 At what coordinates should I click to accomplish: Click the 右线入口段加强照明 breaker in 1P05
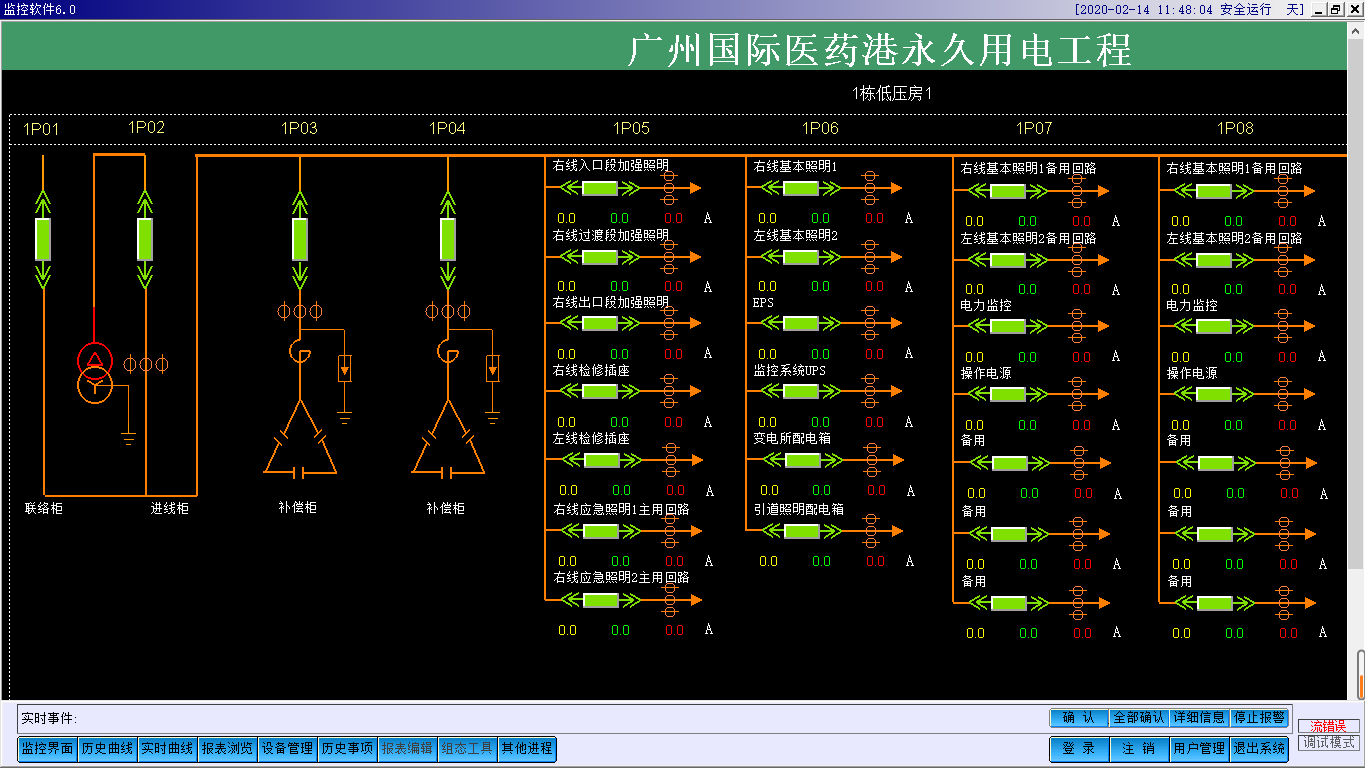(x=600, y=188)
